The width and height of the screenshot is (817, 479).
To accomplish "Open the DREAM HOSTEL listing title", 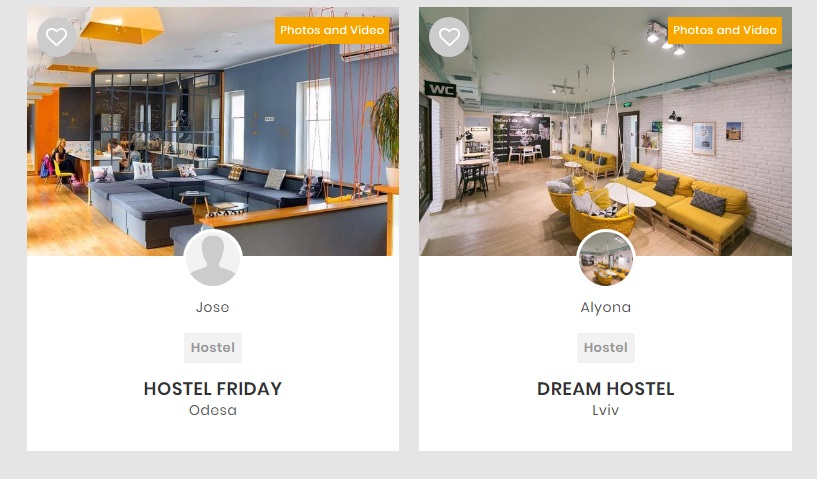I will tap(606, 389).
